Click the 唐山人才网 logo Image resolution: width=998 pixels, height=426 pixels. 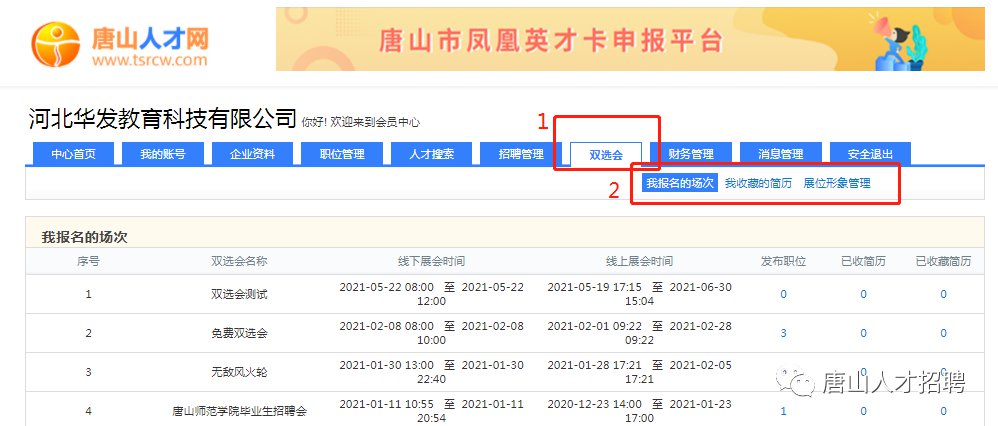120,45
